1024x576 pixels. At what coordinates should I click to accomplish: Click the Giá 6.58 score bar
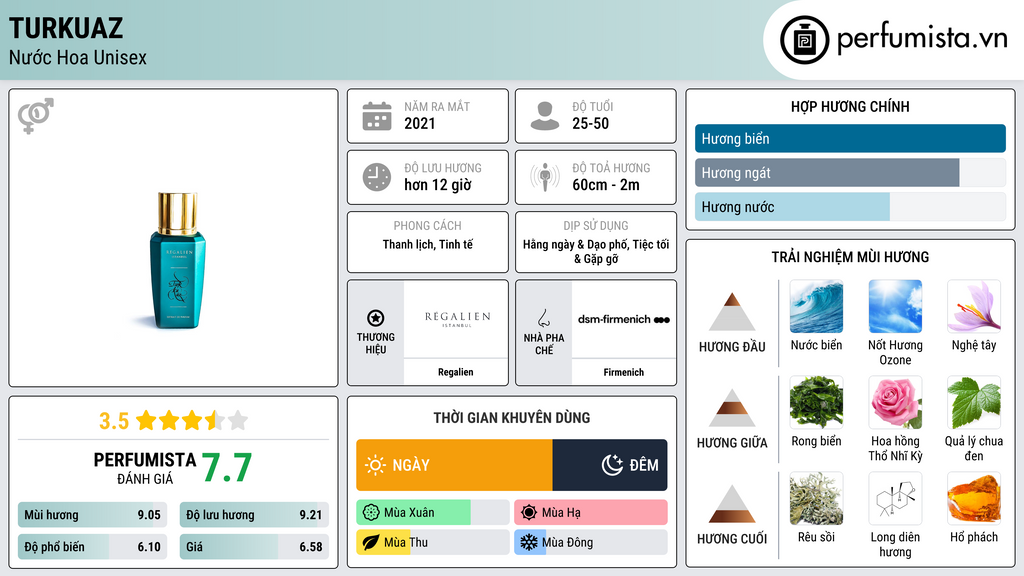pyautogui.click(x=254, y=547)
